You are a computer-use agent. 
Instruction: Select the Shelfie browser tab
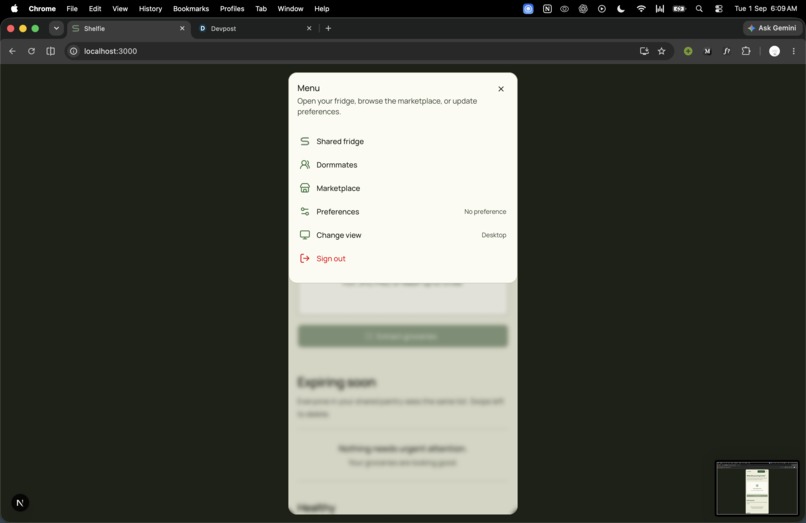pos(129,28)
